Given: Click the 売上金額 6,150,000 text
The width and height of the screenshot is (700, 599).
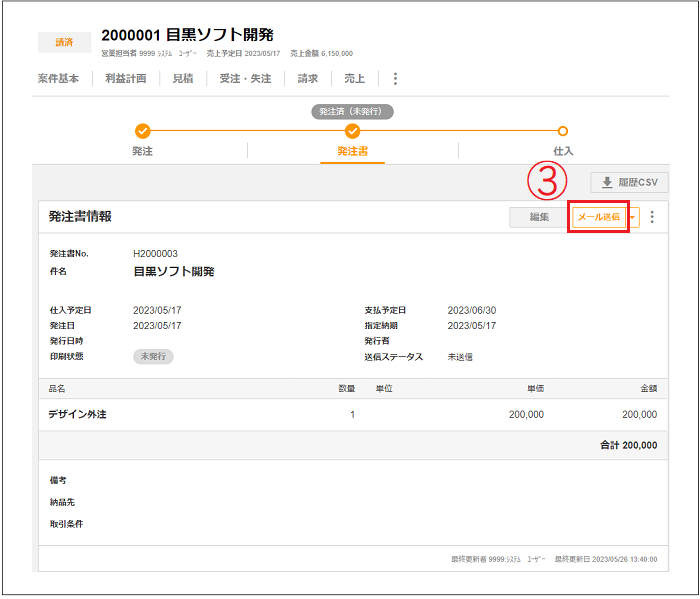Looking at the screenshot, I should coord(321,54).
